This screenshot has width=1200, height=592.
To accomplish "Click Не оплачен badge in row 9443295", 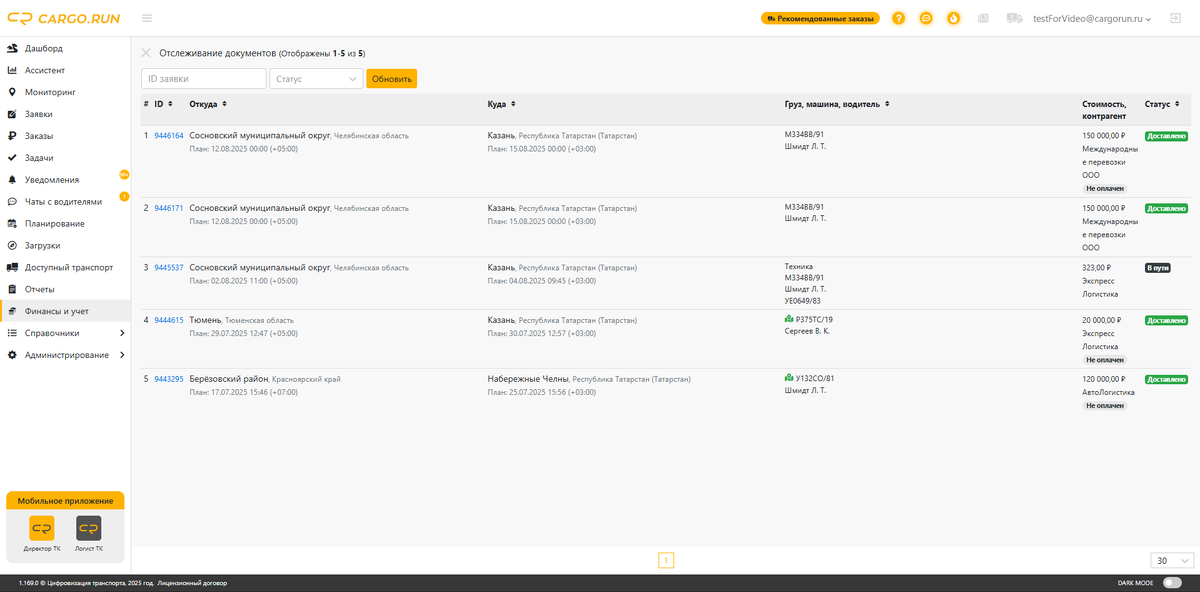I will (x=1105, y=406).
